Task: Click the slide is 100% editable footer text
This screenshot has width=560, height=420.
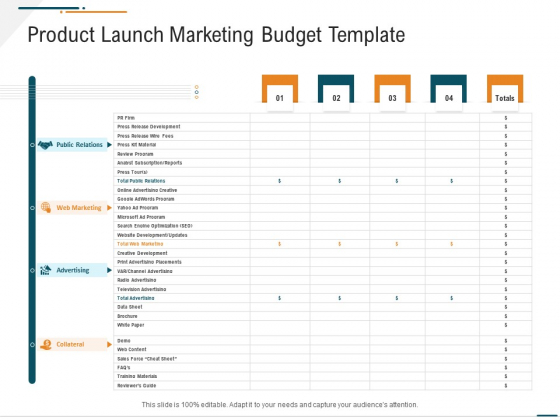Action: tap(280, 405)
